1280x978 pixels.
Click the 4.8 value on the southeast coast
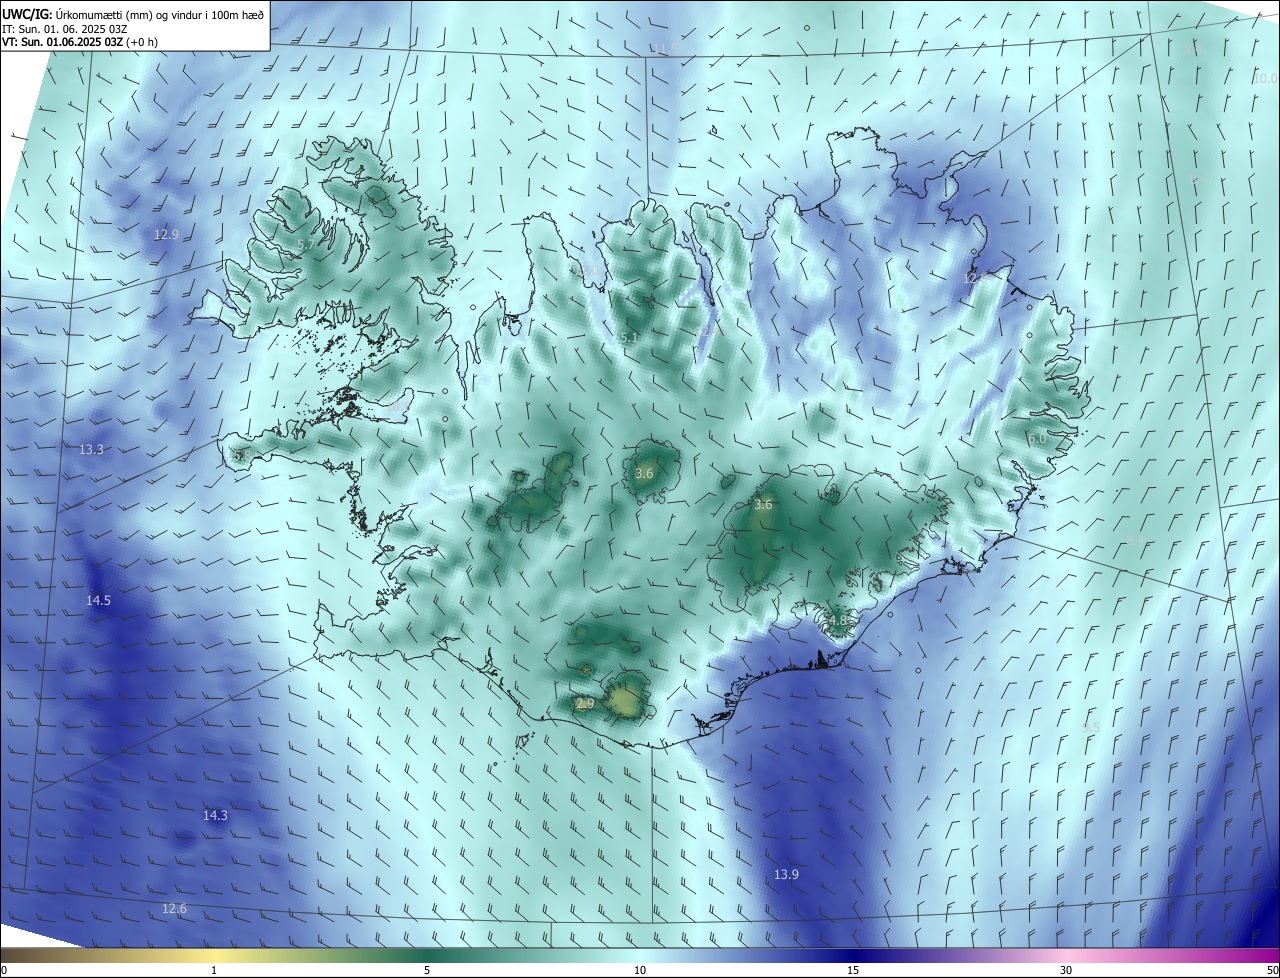click(x=837, y=621)
